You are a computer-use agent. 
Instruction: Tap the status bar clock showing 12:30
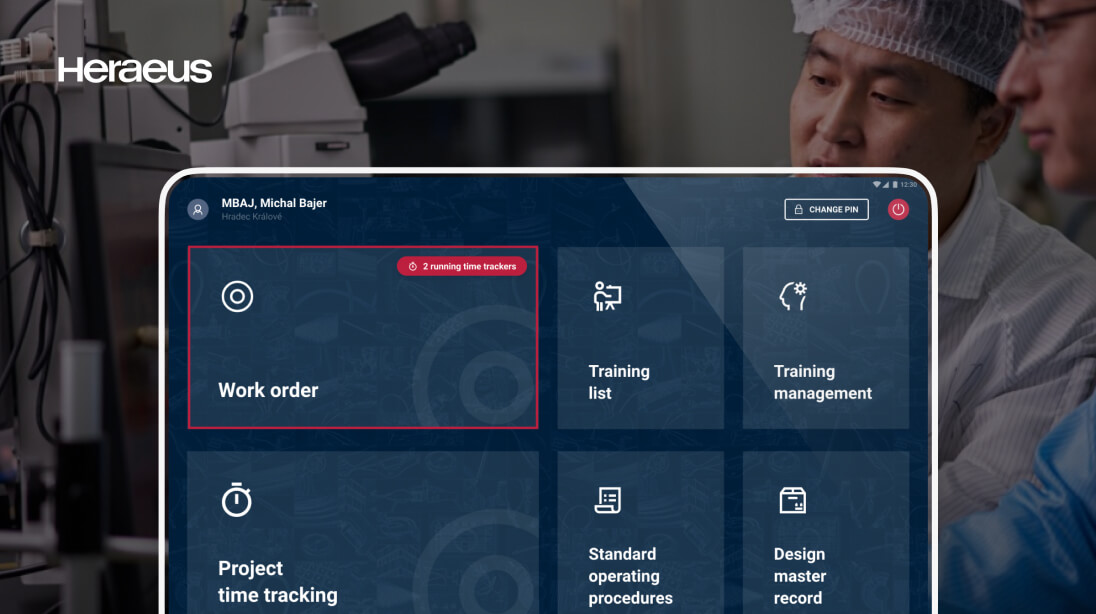(x=908, y=185)
